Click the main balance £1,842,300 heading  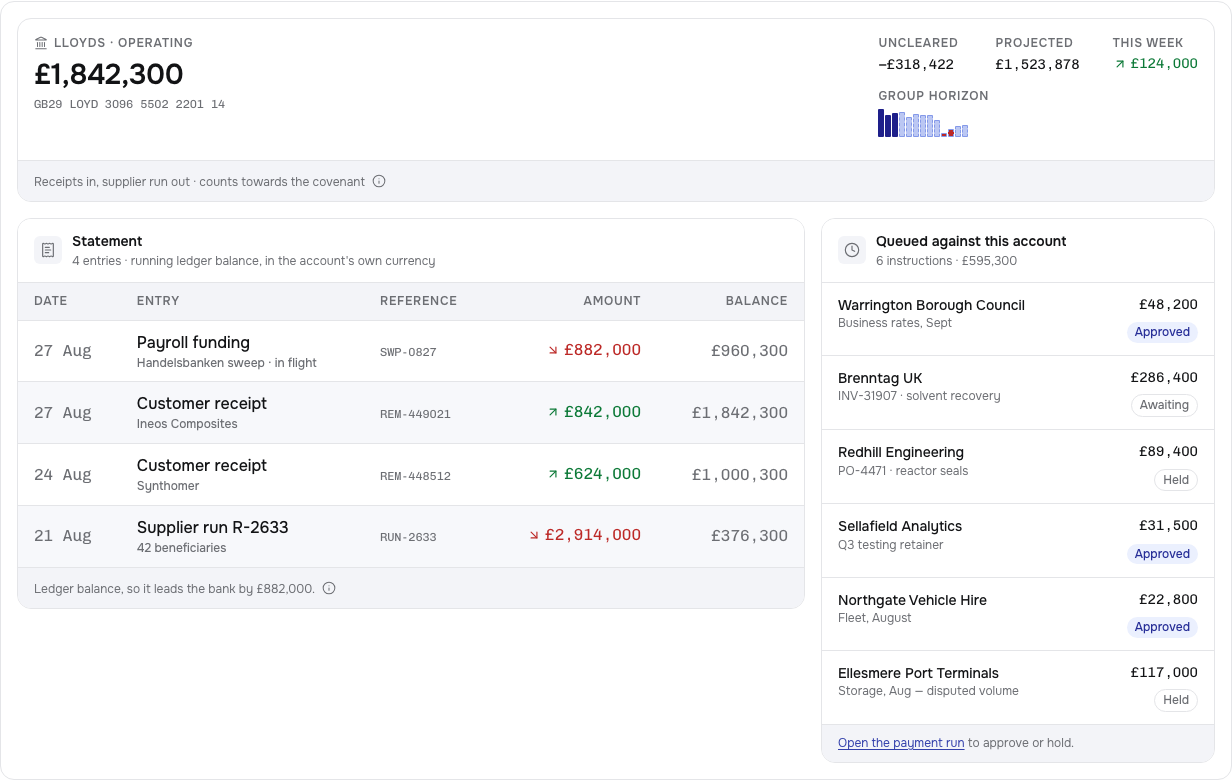point(109,74)
